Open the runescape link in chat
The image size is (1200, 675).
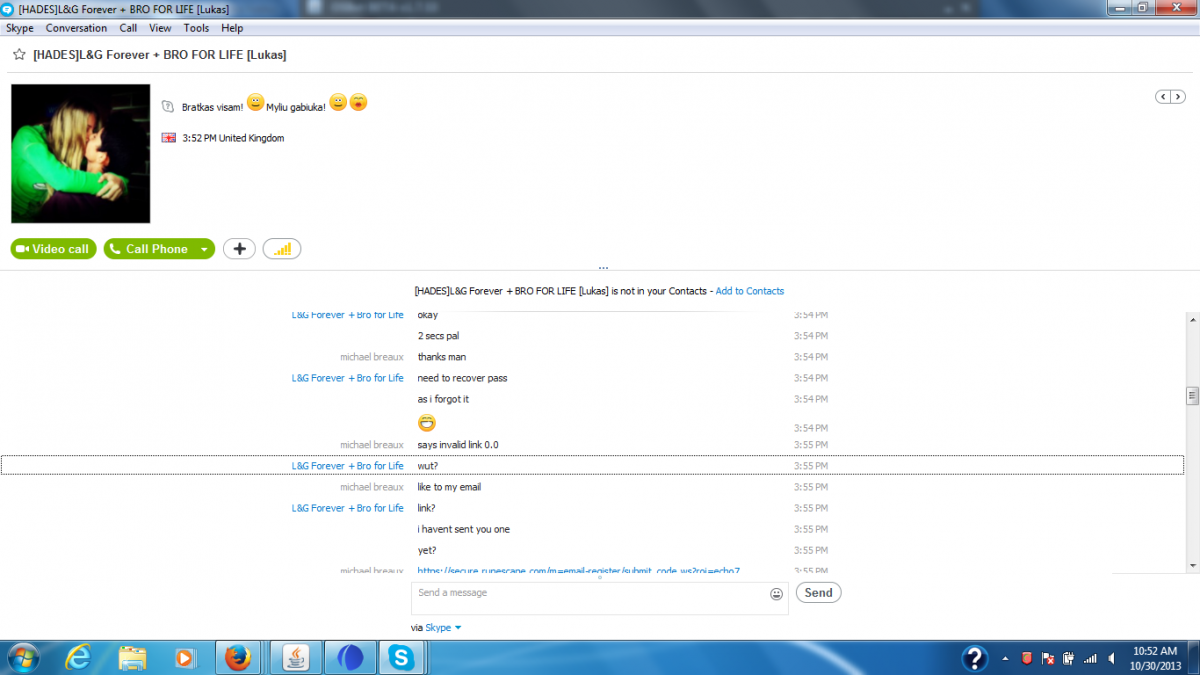(578, 571)
